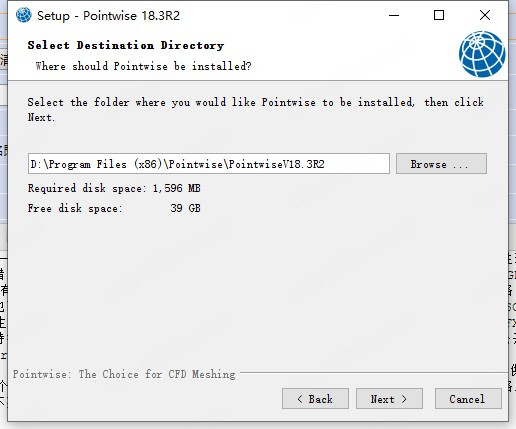Maximize the Pointwise setup window
The width and height of the screenshot is (516, 429).
click(439, 15)
